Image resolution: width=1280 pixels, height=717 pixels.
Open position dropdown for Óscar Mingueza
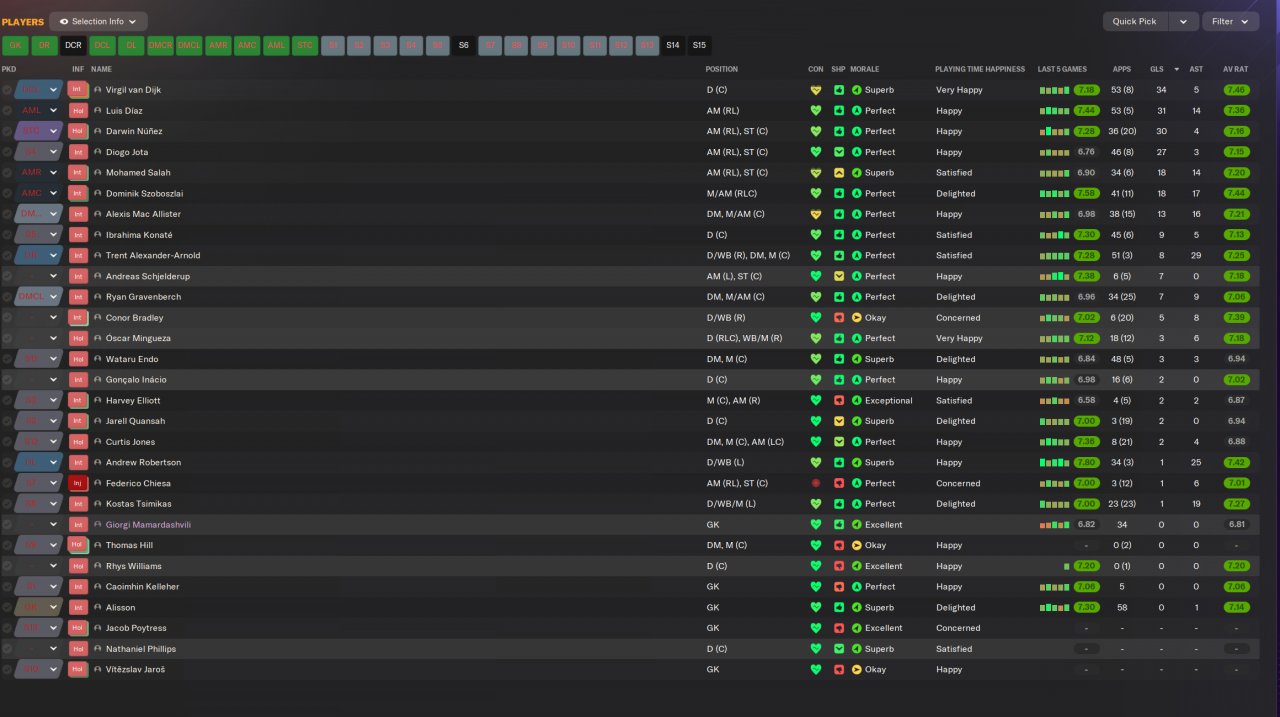click(54, 338)
